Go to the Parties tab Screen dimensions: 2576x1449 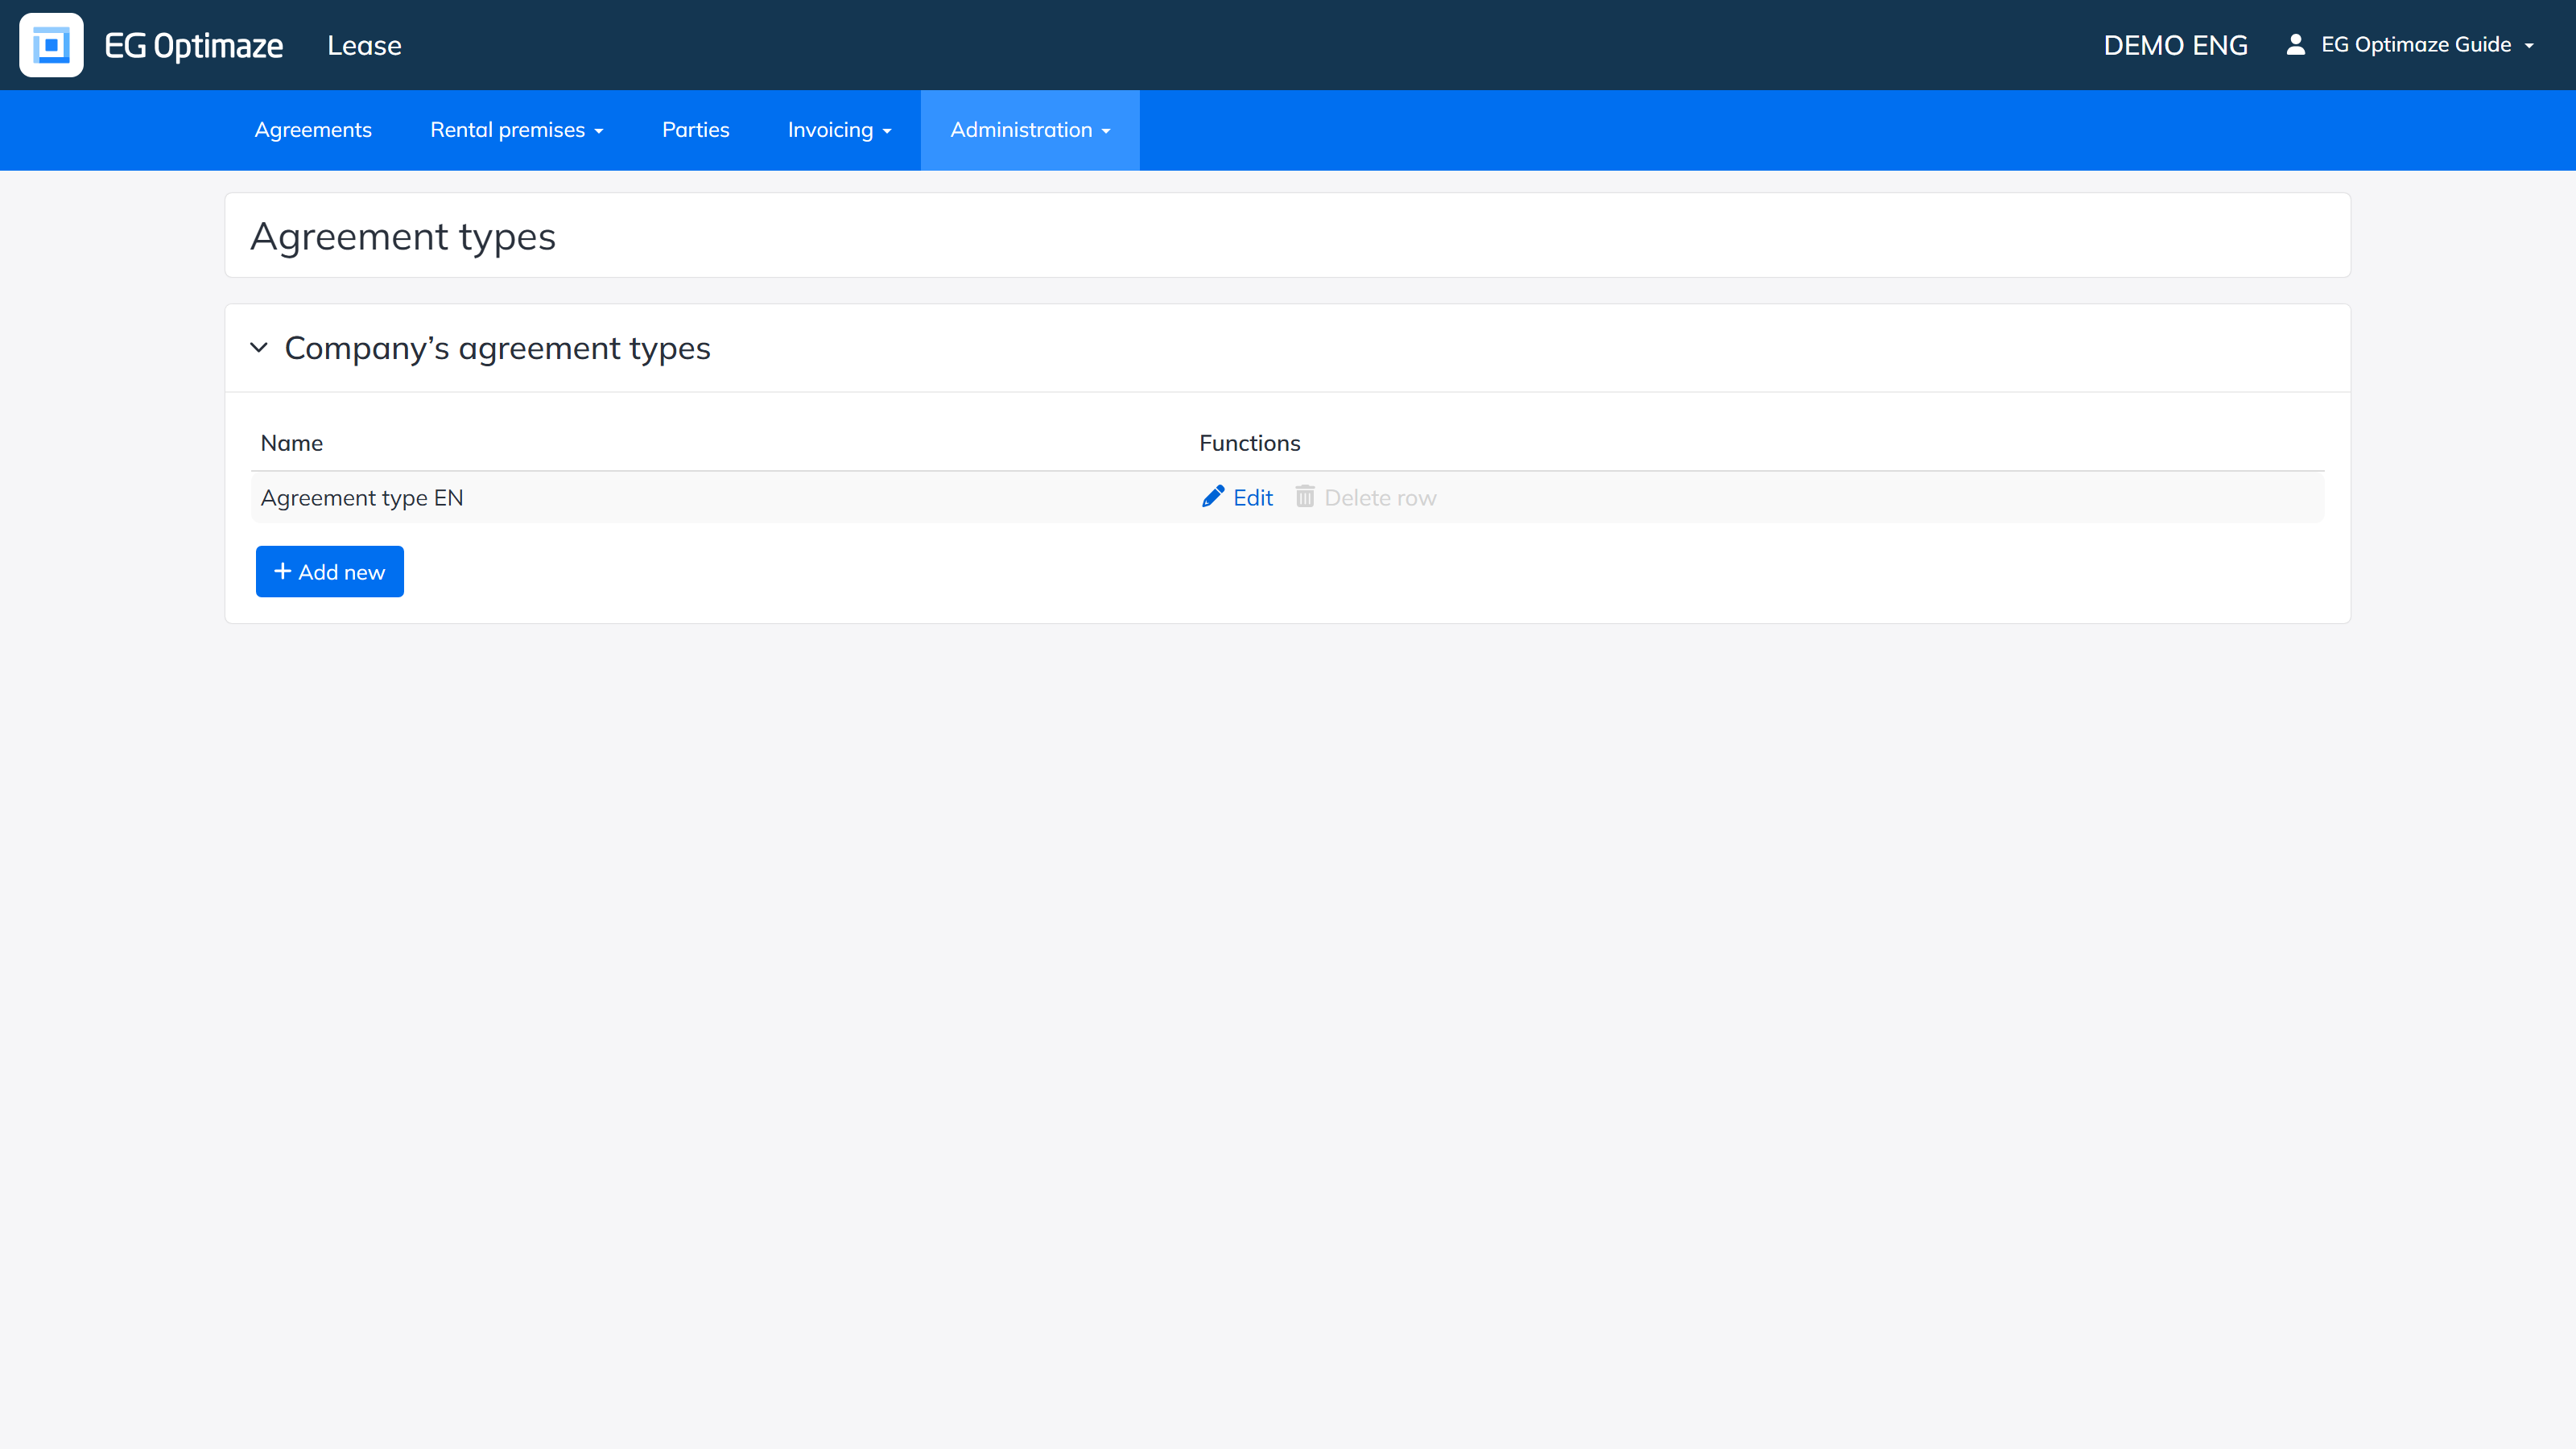696,130
